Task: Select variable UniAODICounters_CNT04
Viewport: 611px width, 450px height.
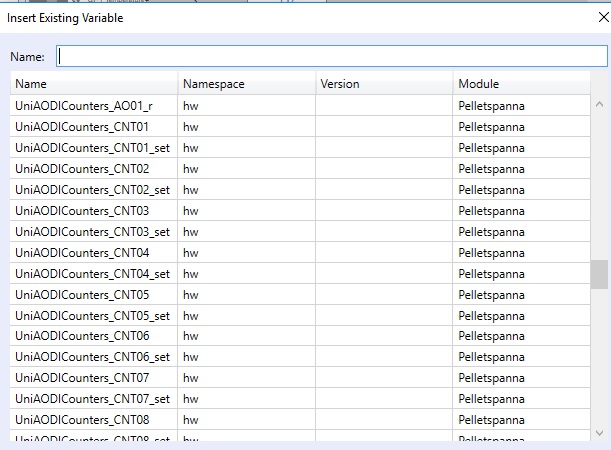Action: [x=82, y=253]
